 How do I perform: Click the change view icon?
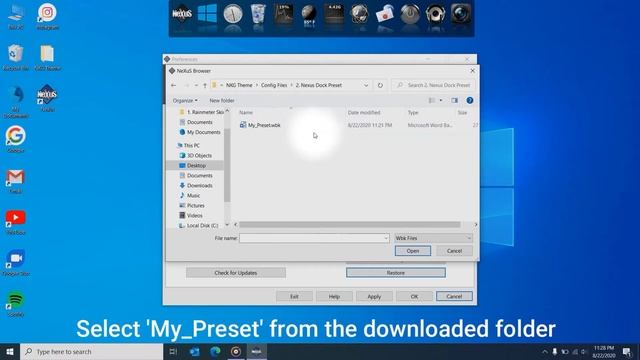click(432, 100)
